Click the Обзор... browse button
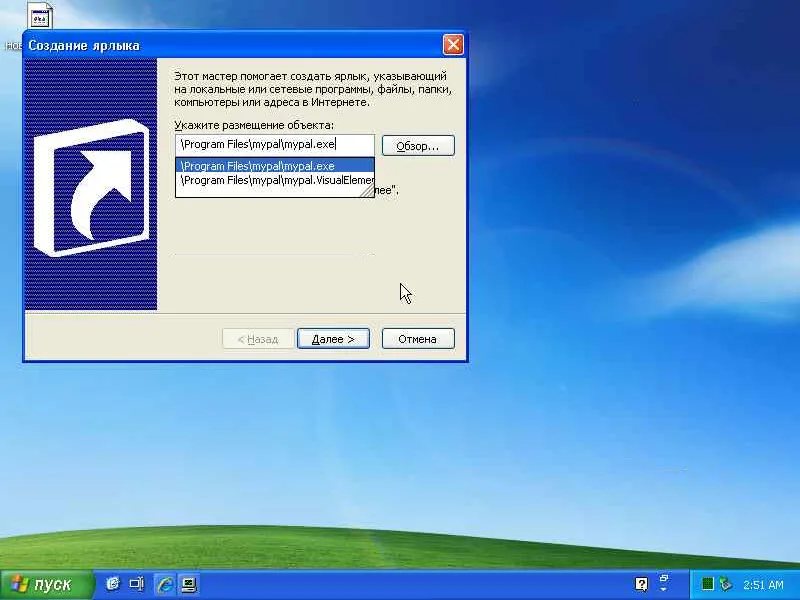This screenshot has height=600, width=800. tap(418, 146)
